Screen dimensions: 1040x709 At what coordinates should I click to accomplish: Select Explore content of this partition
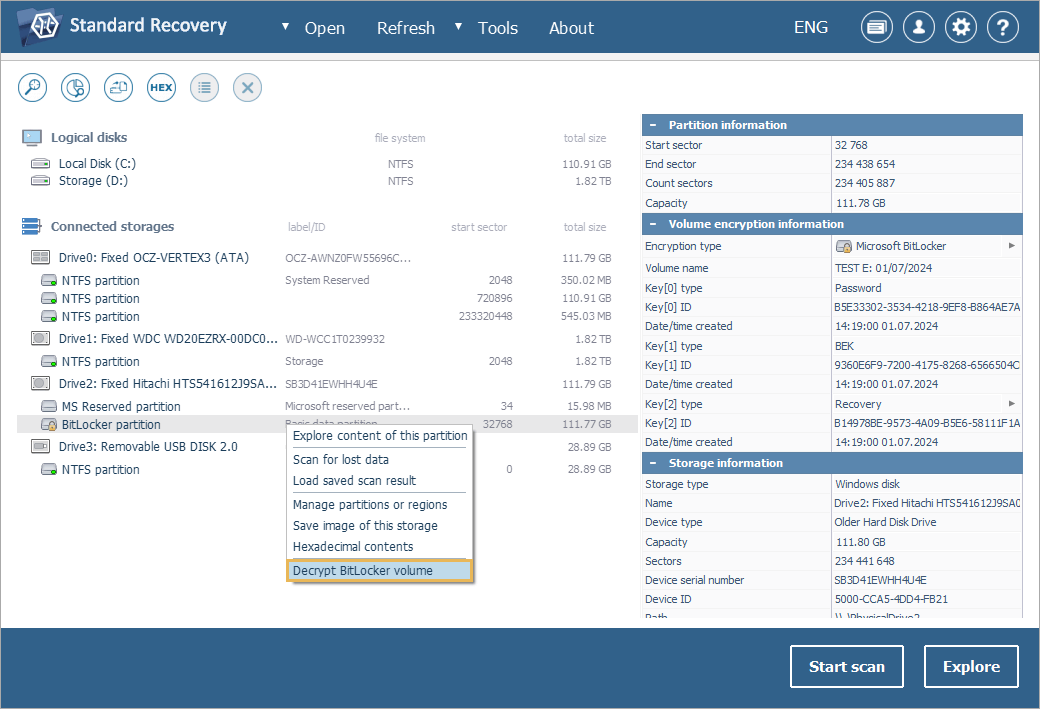[380, 436]
